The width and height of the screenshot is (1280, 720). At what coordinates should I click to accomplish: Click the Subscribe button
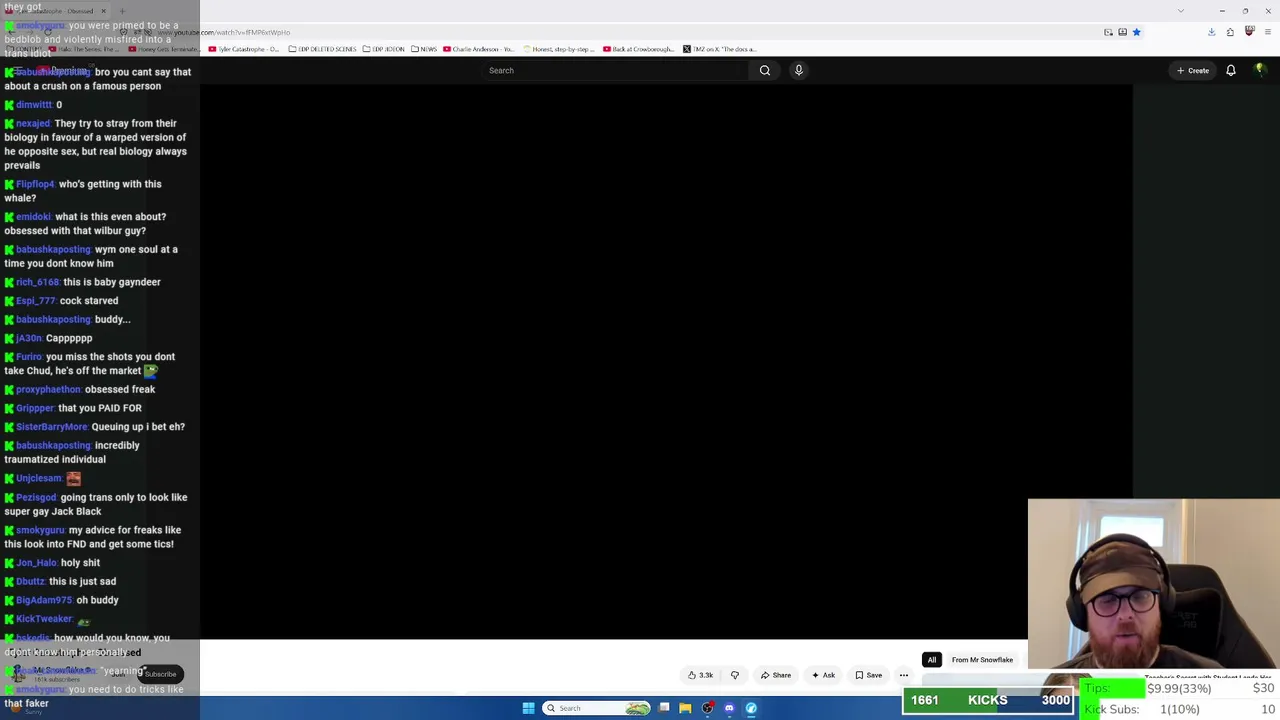point(160,674)
